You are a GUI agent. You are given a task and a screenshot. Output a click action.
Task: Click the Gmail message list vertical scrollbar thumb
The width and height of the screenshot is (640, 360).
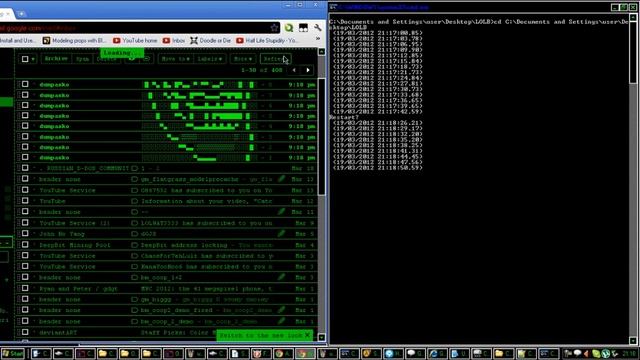(322, 137)
